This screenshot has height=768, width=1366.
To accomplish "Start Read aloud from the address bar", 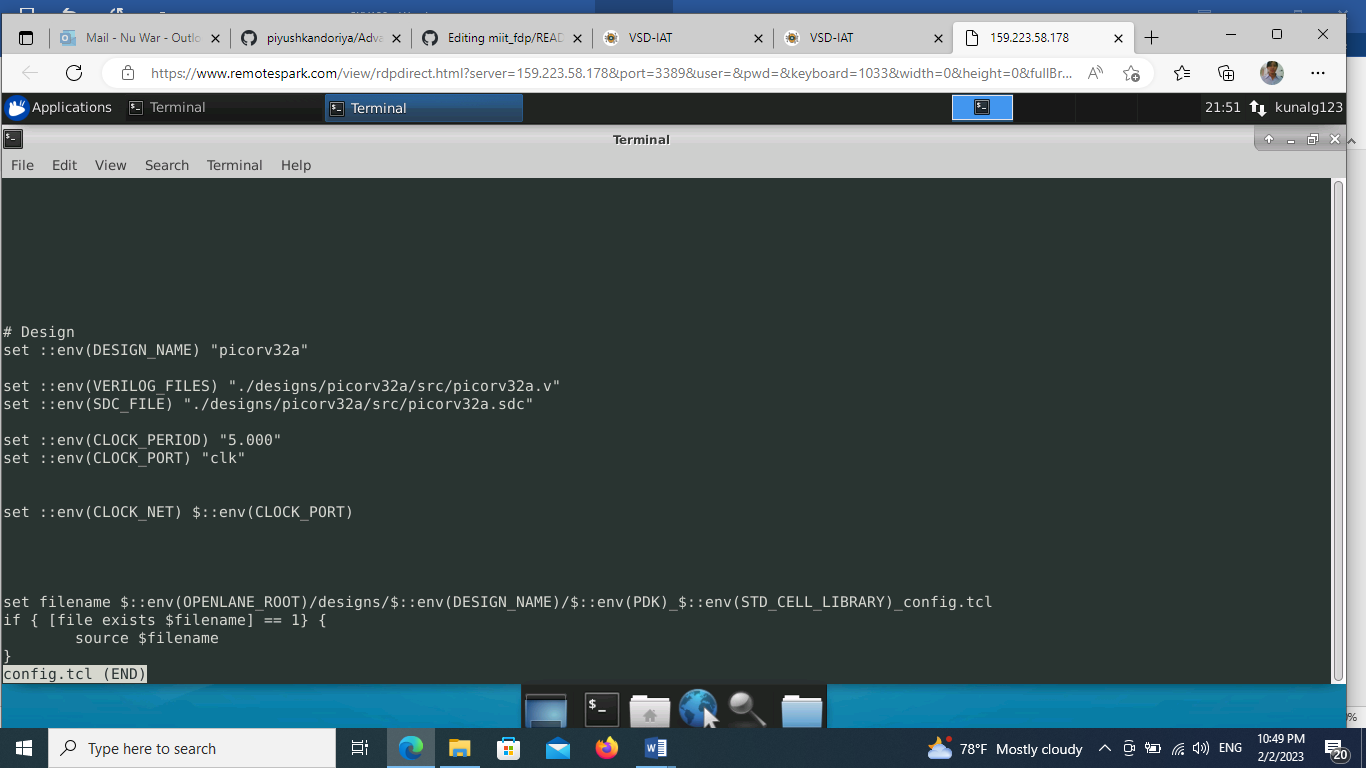I will click(1095, 73).
